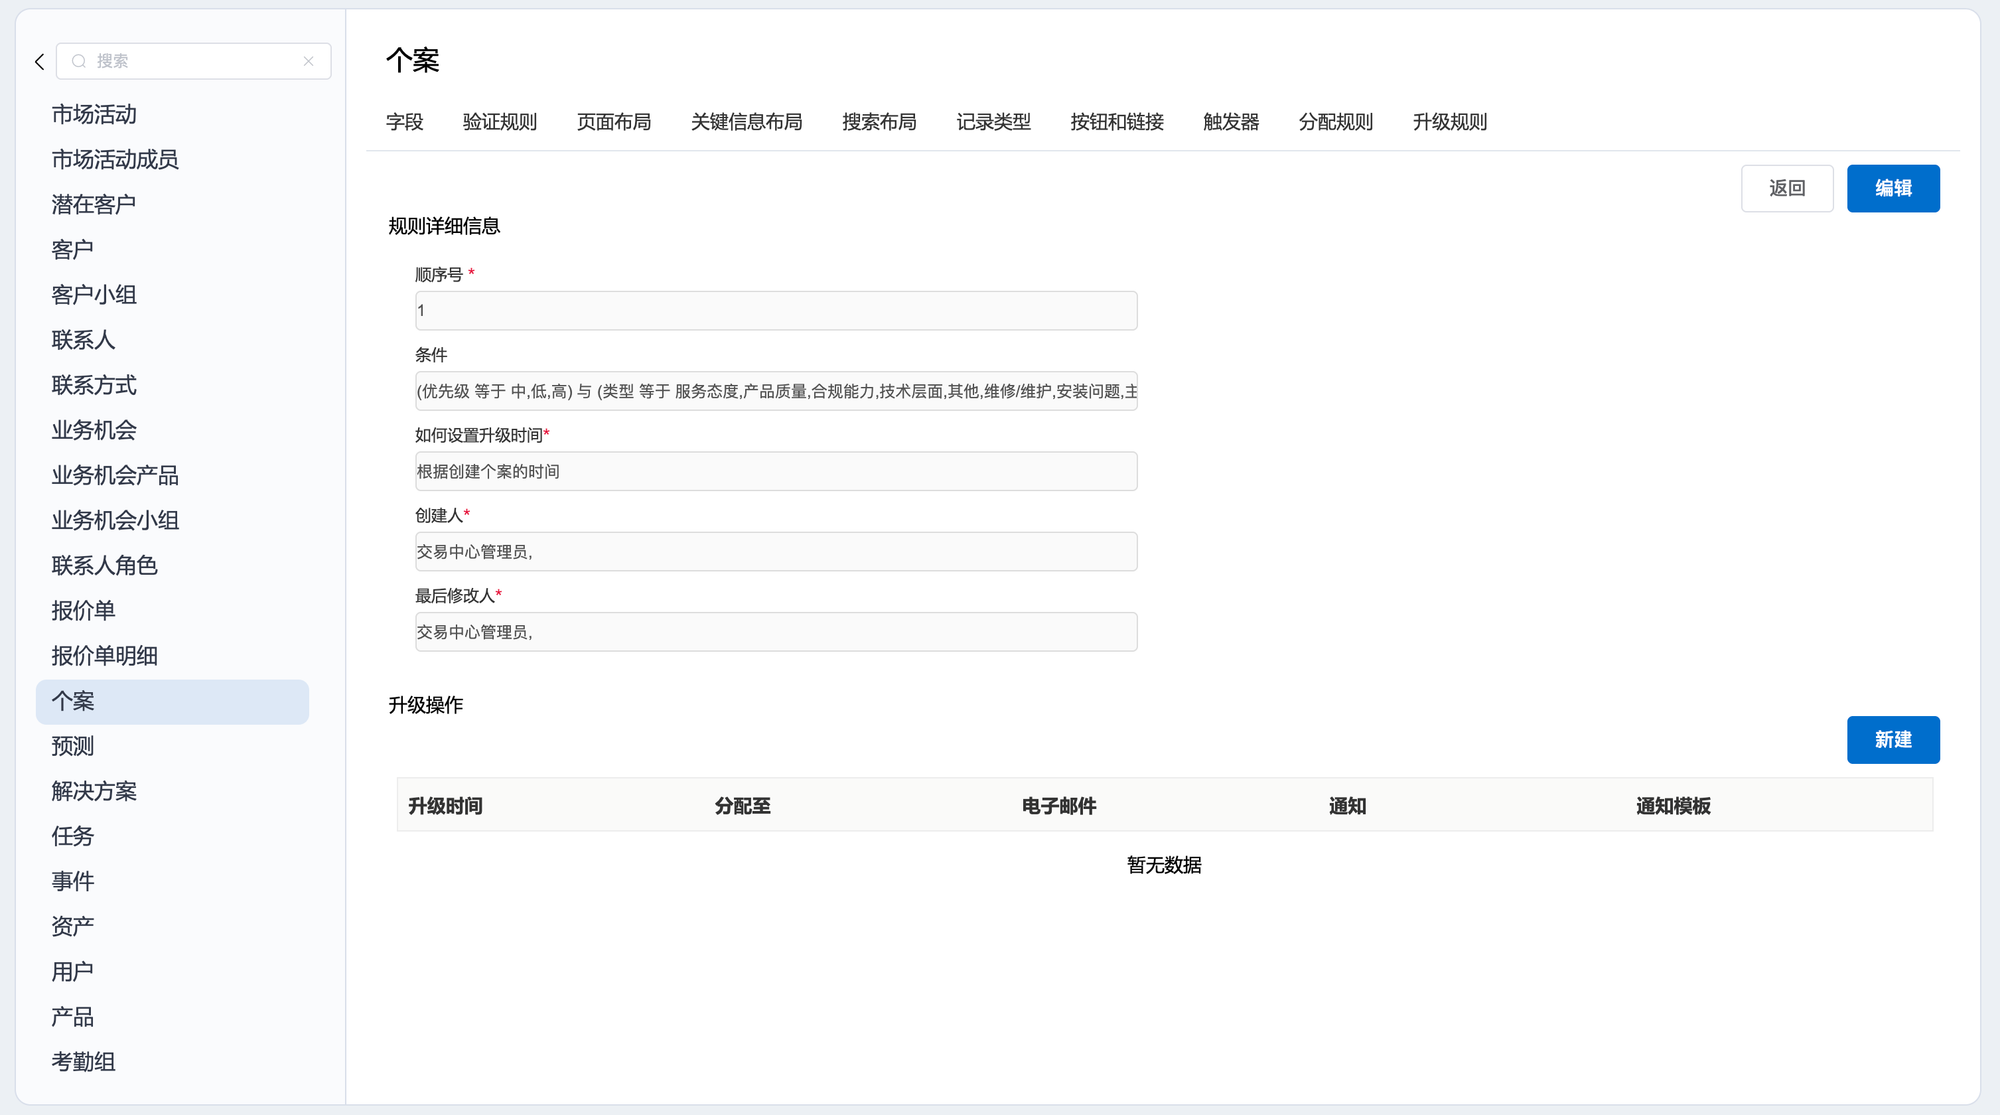Click the 条件 criteria field
This screenshot has height=1115, width=2000.
(776, 391)
